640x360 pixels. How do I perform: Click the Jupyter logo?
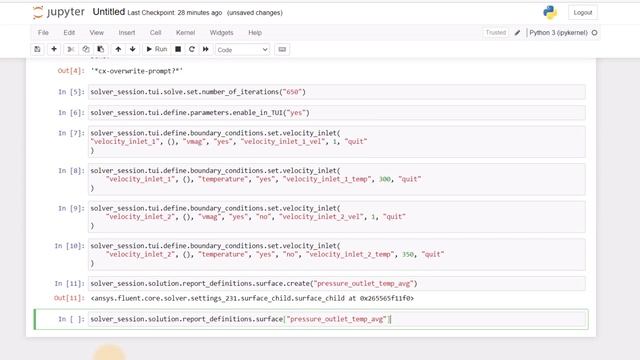(59, 13)
